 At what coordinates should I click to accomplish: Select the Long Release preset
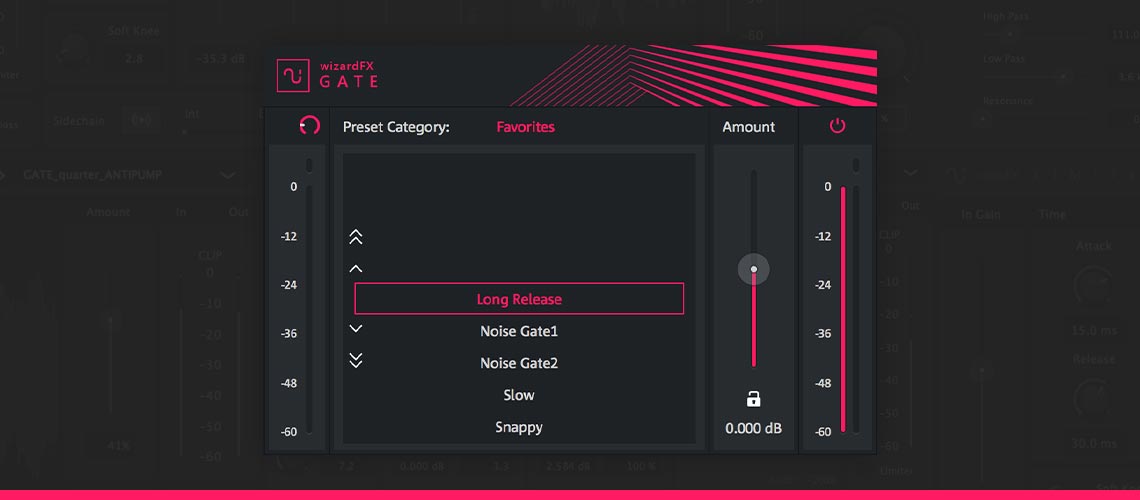coord(519,299)
